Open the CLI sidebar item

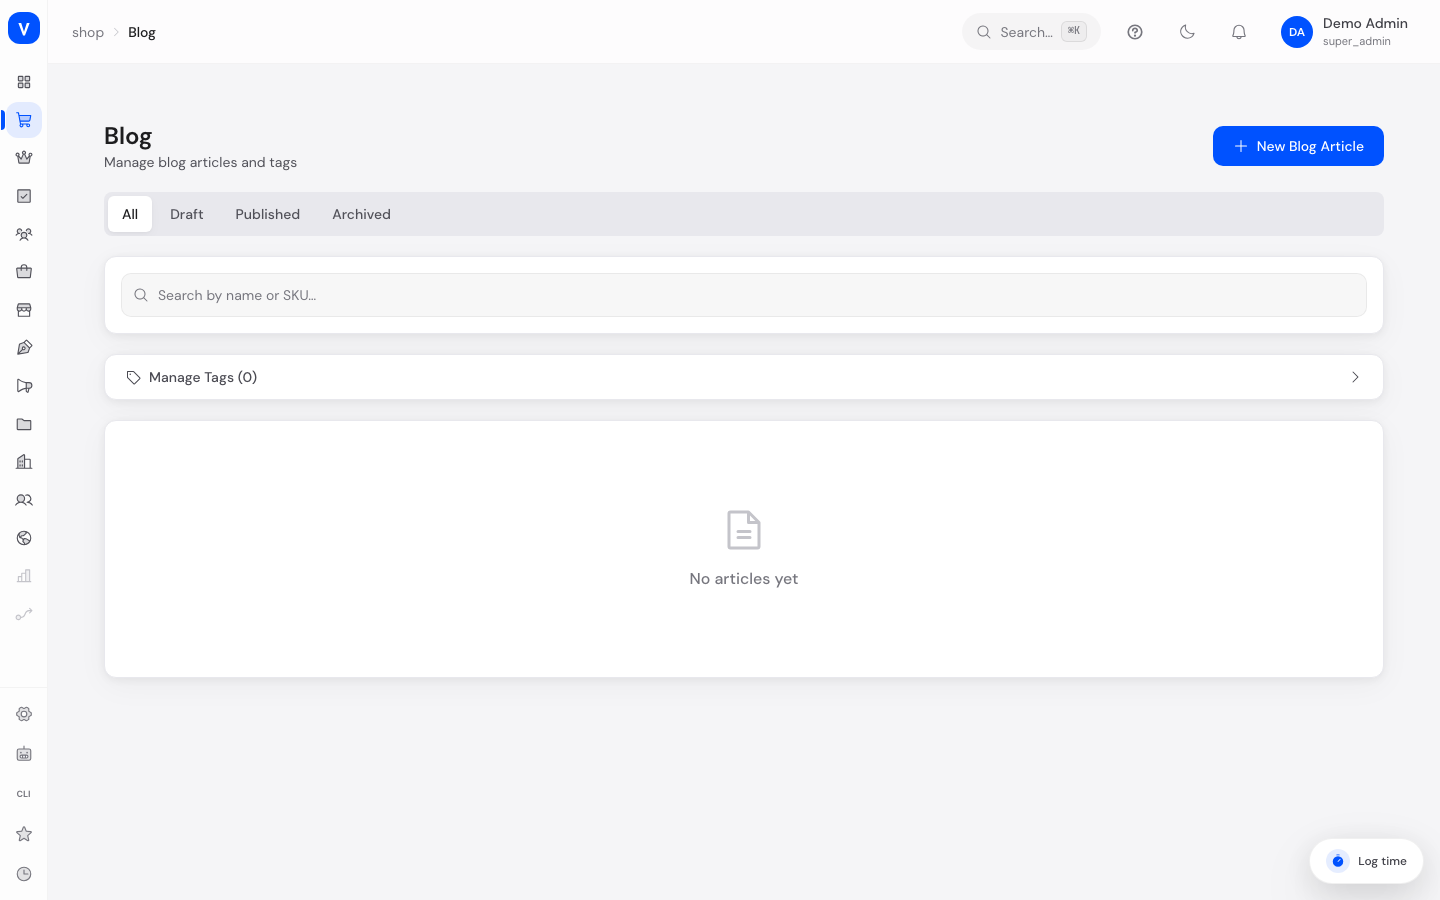[24, 794]
